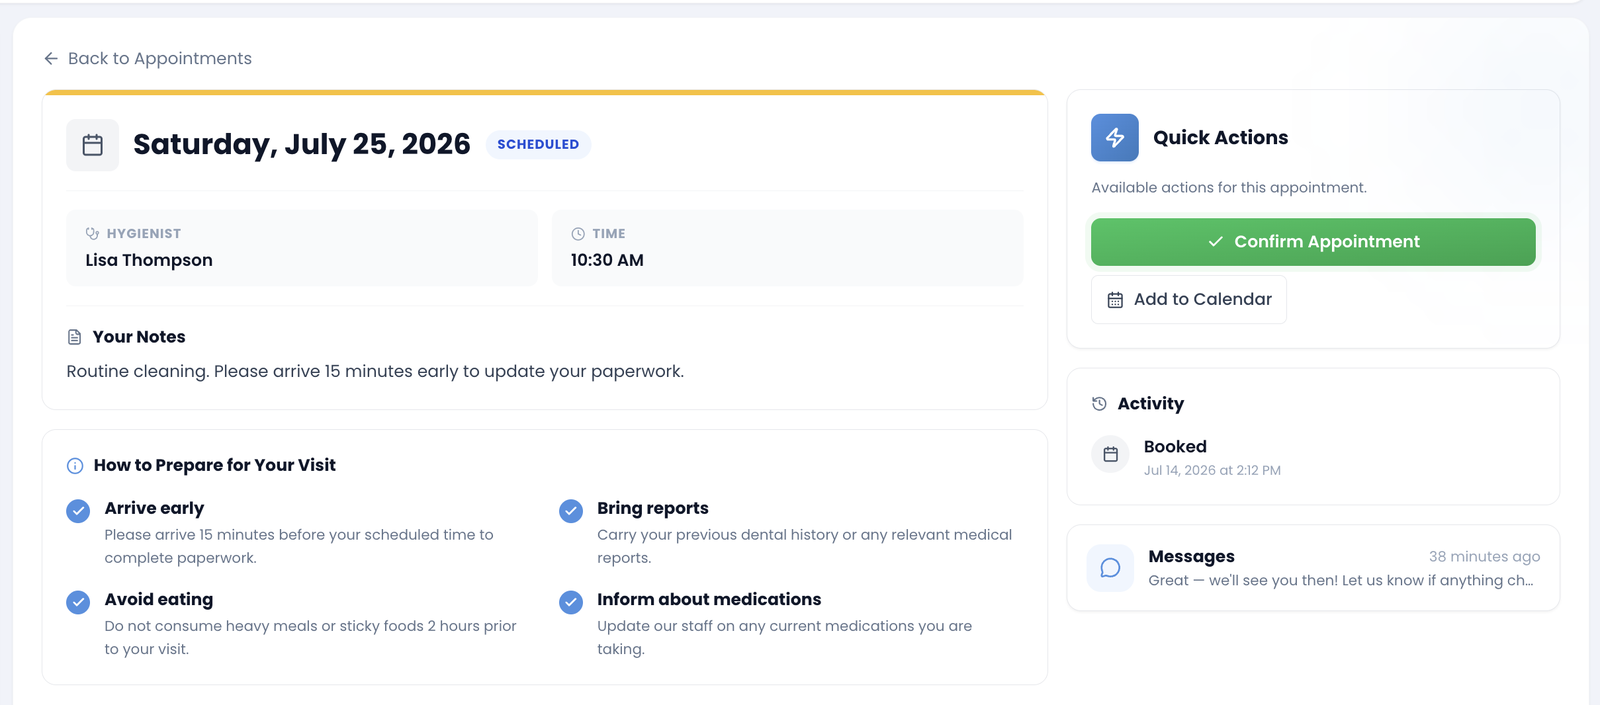Open the Messages preview card
1600x705 pixels.
1313,568
